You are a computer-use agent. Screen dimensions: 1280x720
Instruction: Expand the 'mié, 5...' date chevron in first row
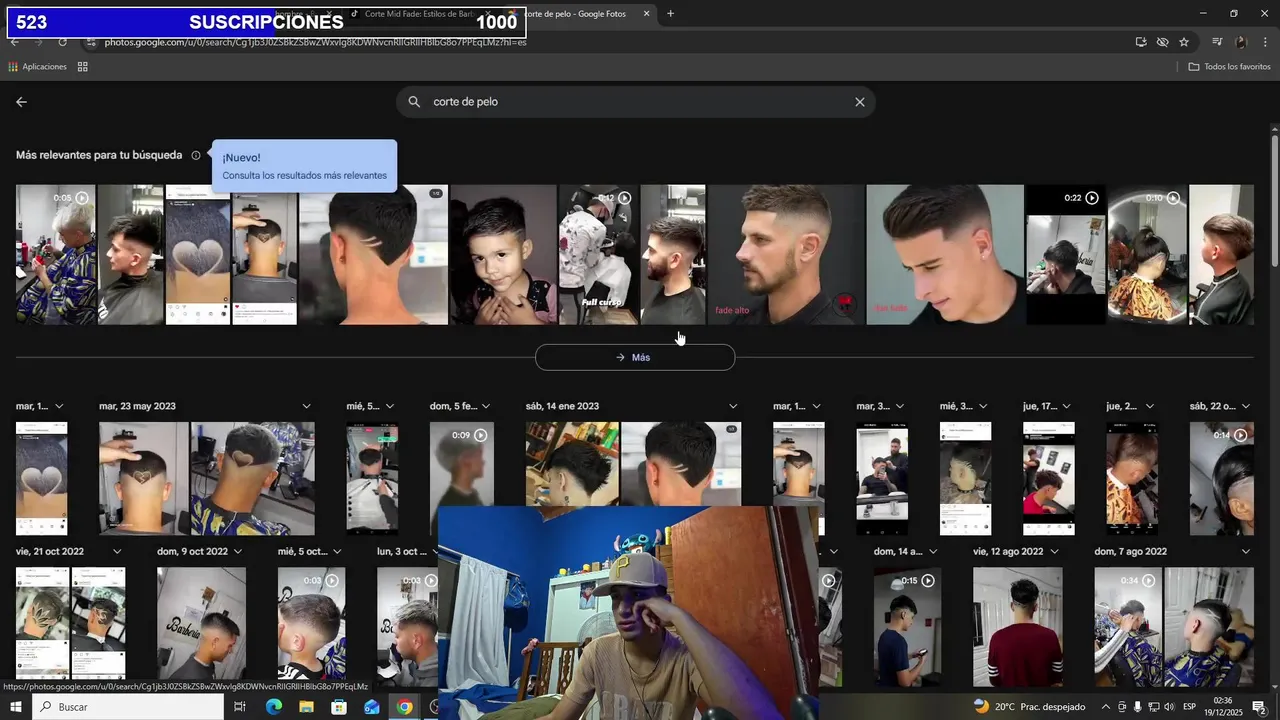pos(389,406)
